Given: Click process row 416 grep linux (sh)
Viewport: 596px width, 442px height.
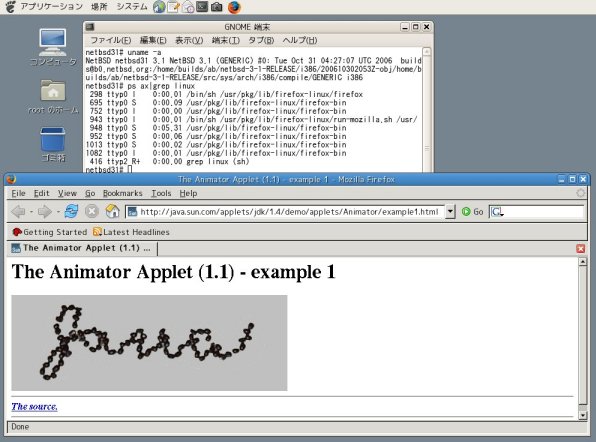Looking at the screenshot, I should click(x=169, y=161).
